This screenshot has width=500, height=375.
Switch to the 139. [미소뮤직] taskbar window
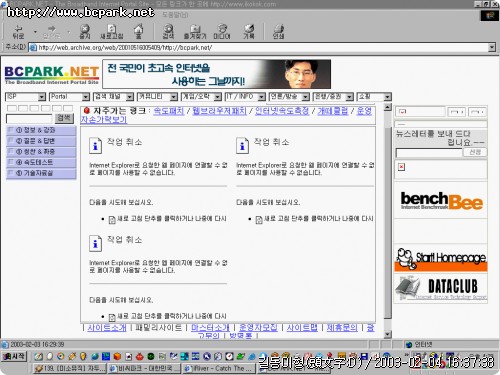70,368
